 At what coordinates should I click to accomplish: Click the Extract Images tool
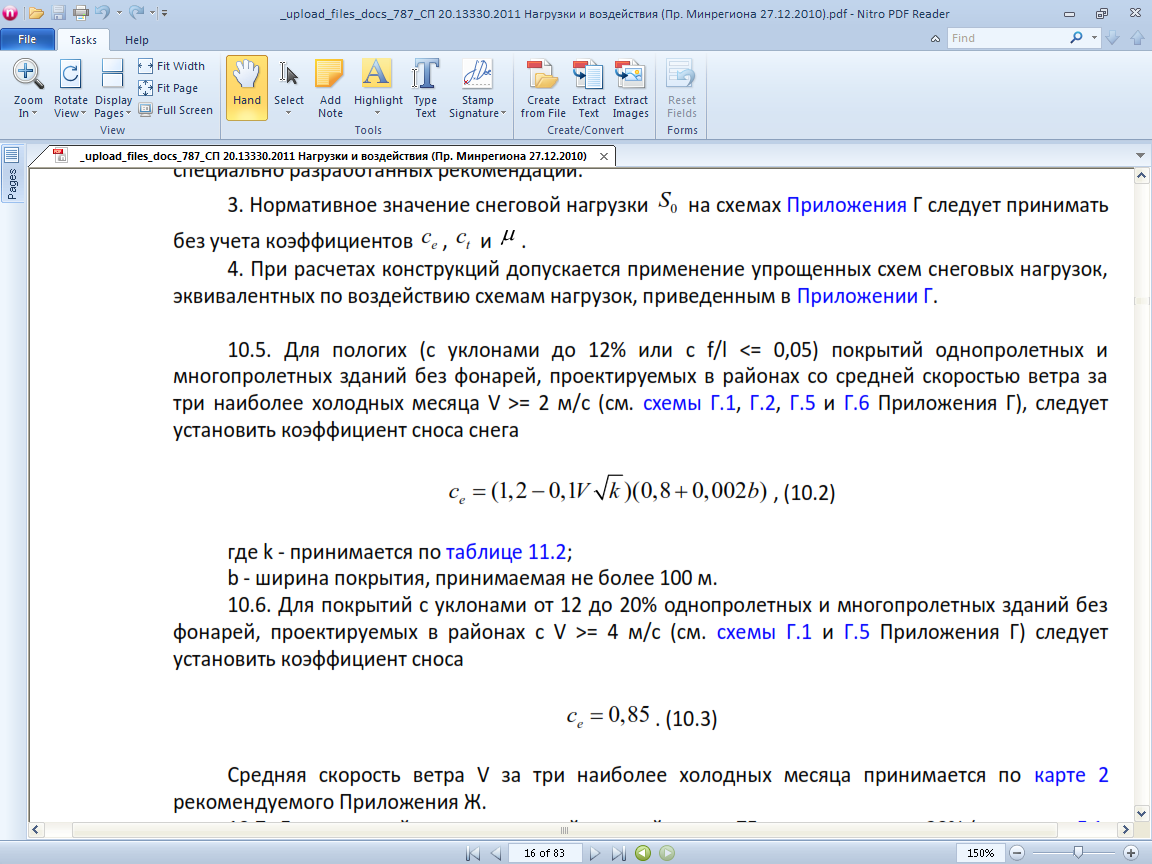click(630, 88)
